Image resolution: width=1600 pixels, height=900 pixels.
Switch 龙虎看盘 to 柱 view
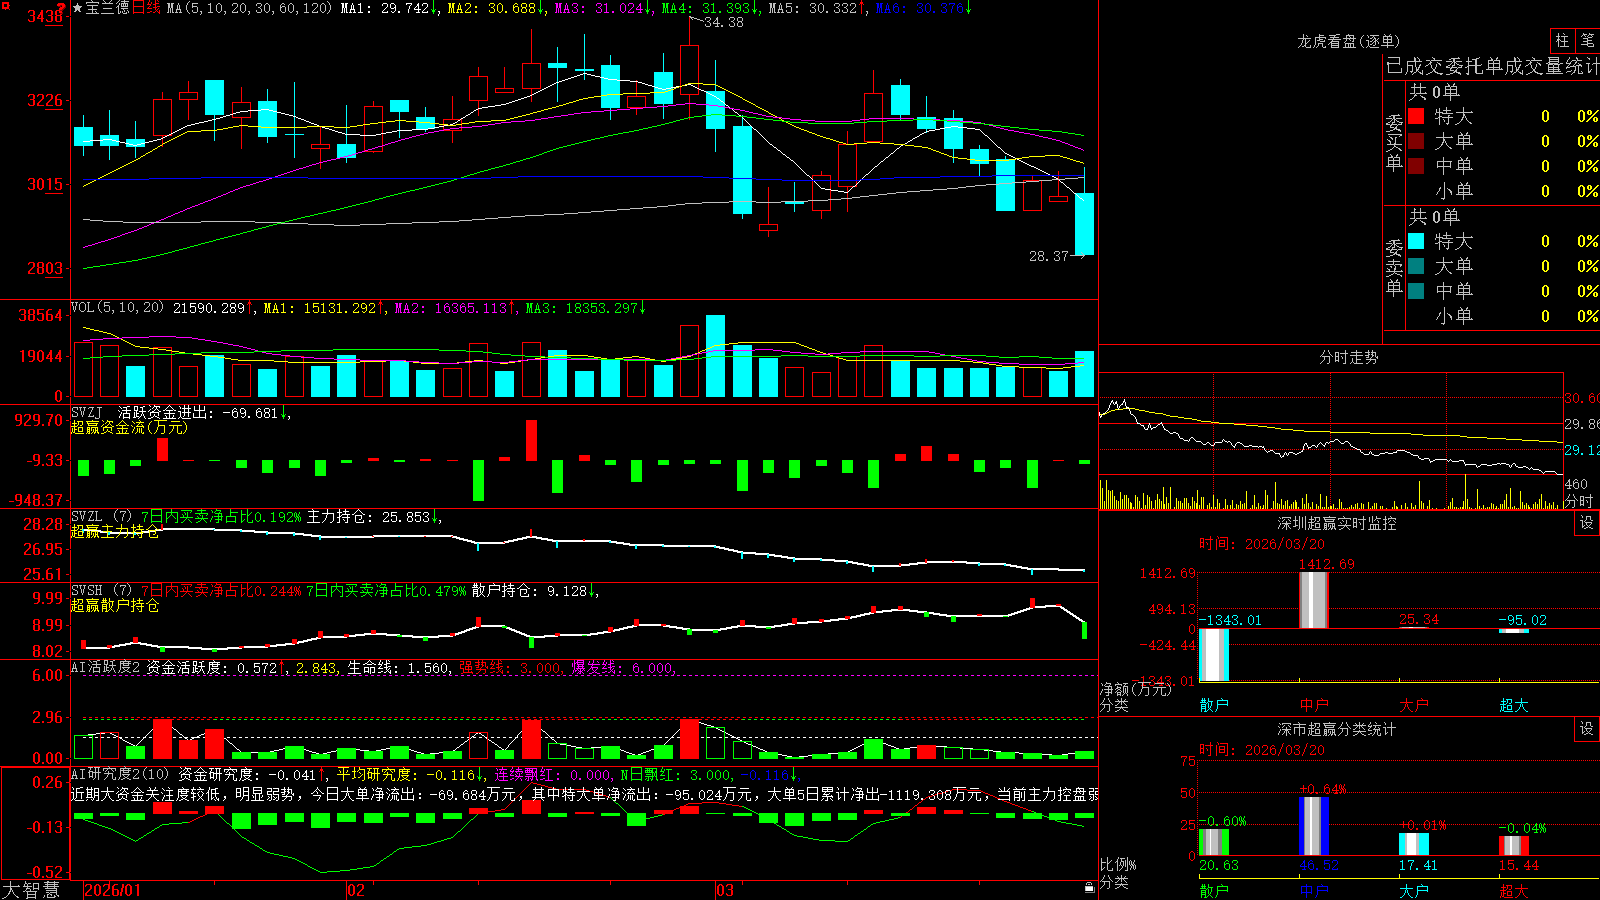[1562, 41]
